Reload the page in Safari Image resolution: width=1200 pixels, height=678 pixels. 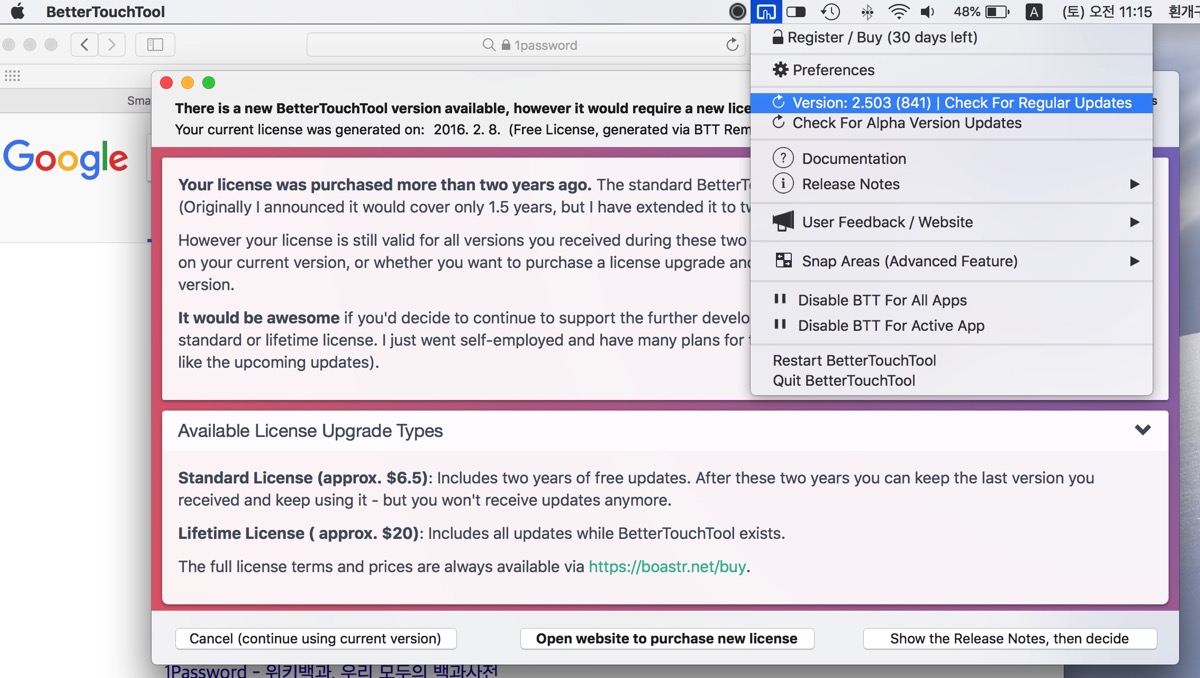[x=732, y=45]
